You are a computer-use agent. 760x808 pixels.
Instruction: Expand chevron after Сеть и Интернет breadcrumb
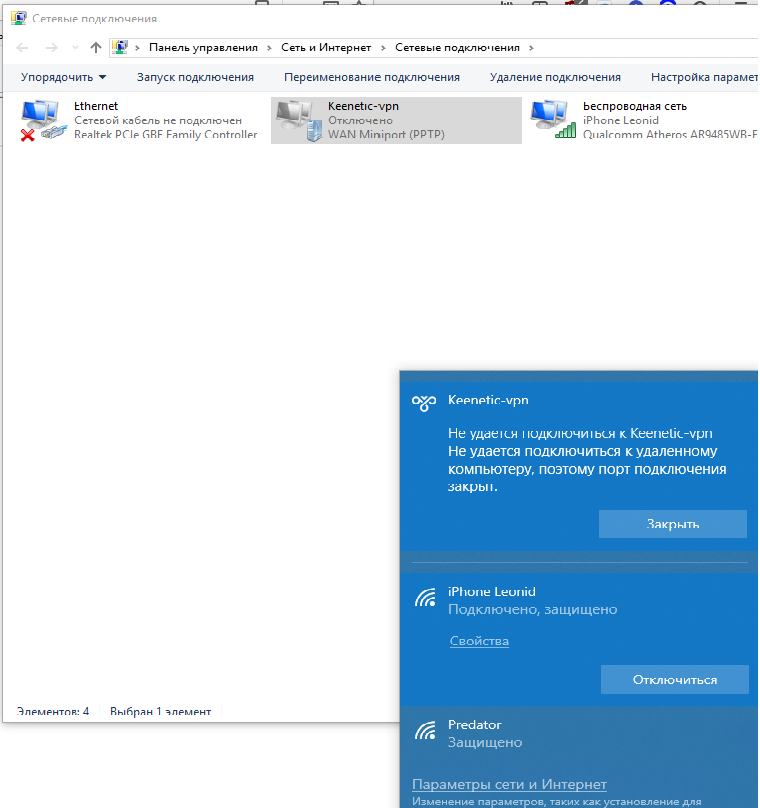pos(383,48)
